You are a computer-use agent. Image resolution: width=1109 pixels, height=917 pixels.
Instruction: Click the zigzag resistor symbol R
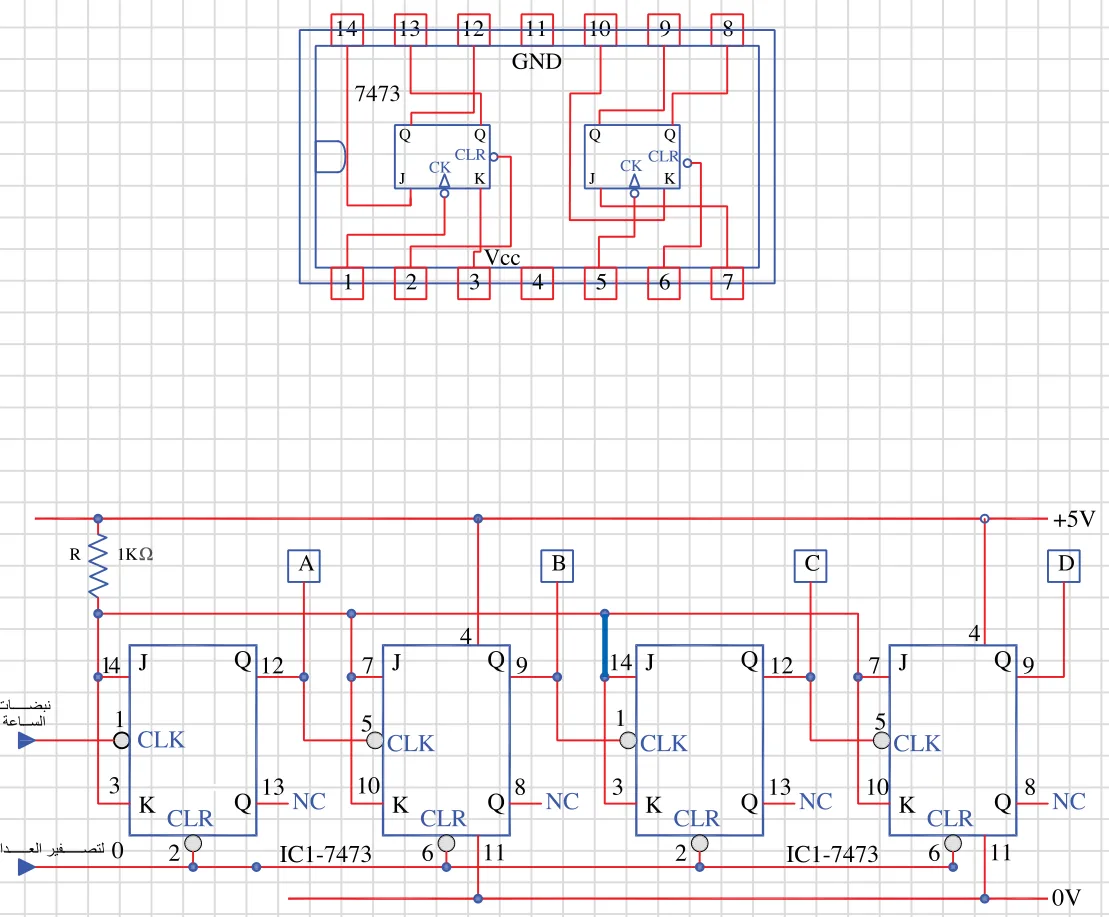[98, 566]
